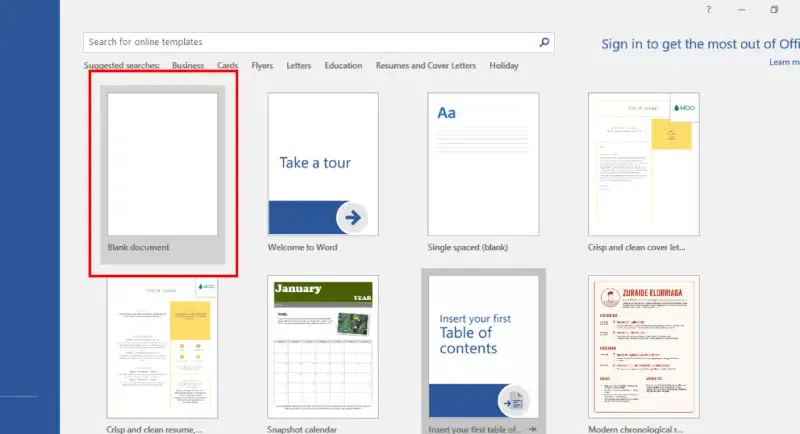Screen dimensions: 800x434
Task: Open the Help question mark icon
Action: point(708,10)
